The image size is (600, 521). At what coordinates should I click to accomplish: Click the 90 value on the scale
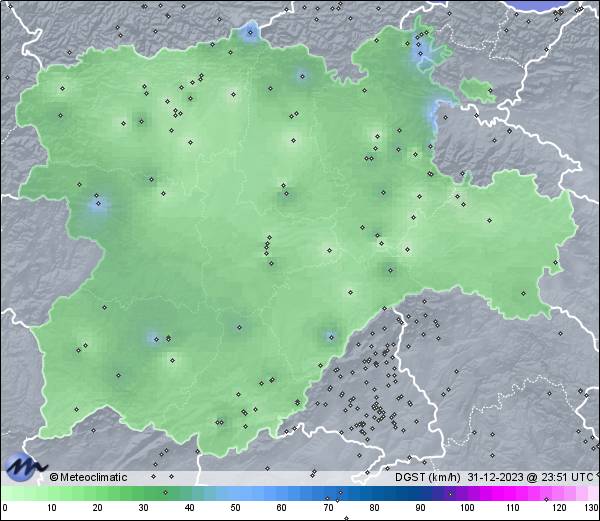(x=420, y=508)
